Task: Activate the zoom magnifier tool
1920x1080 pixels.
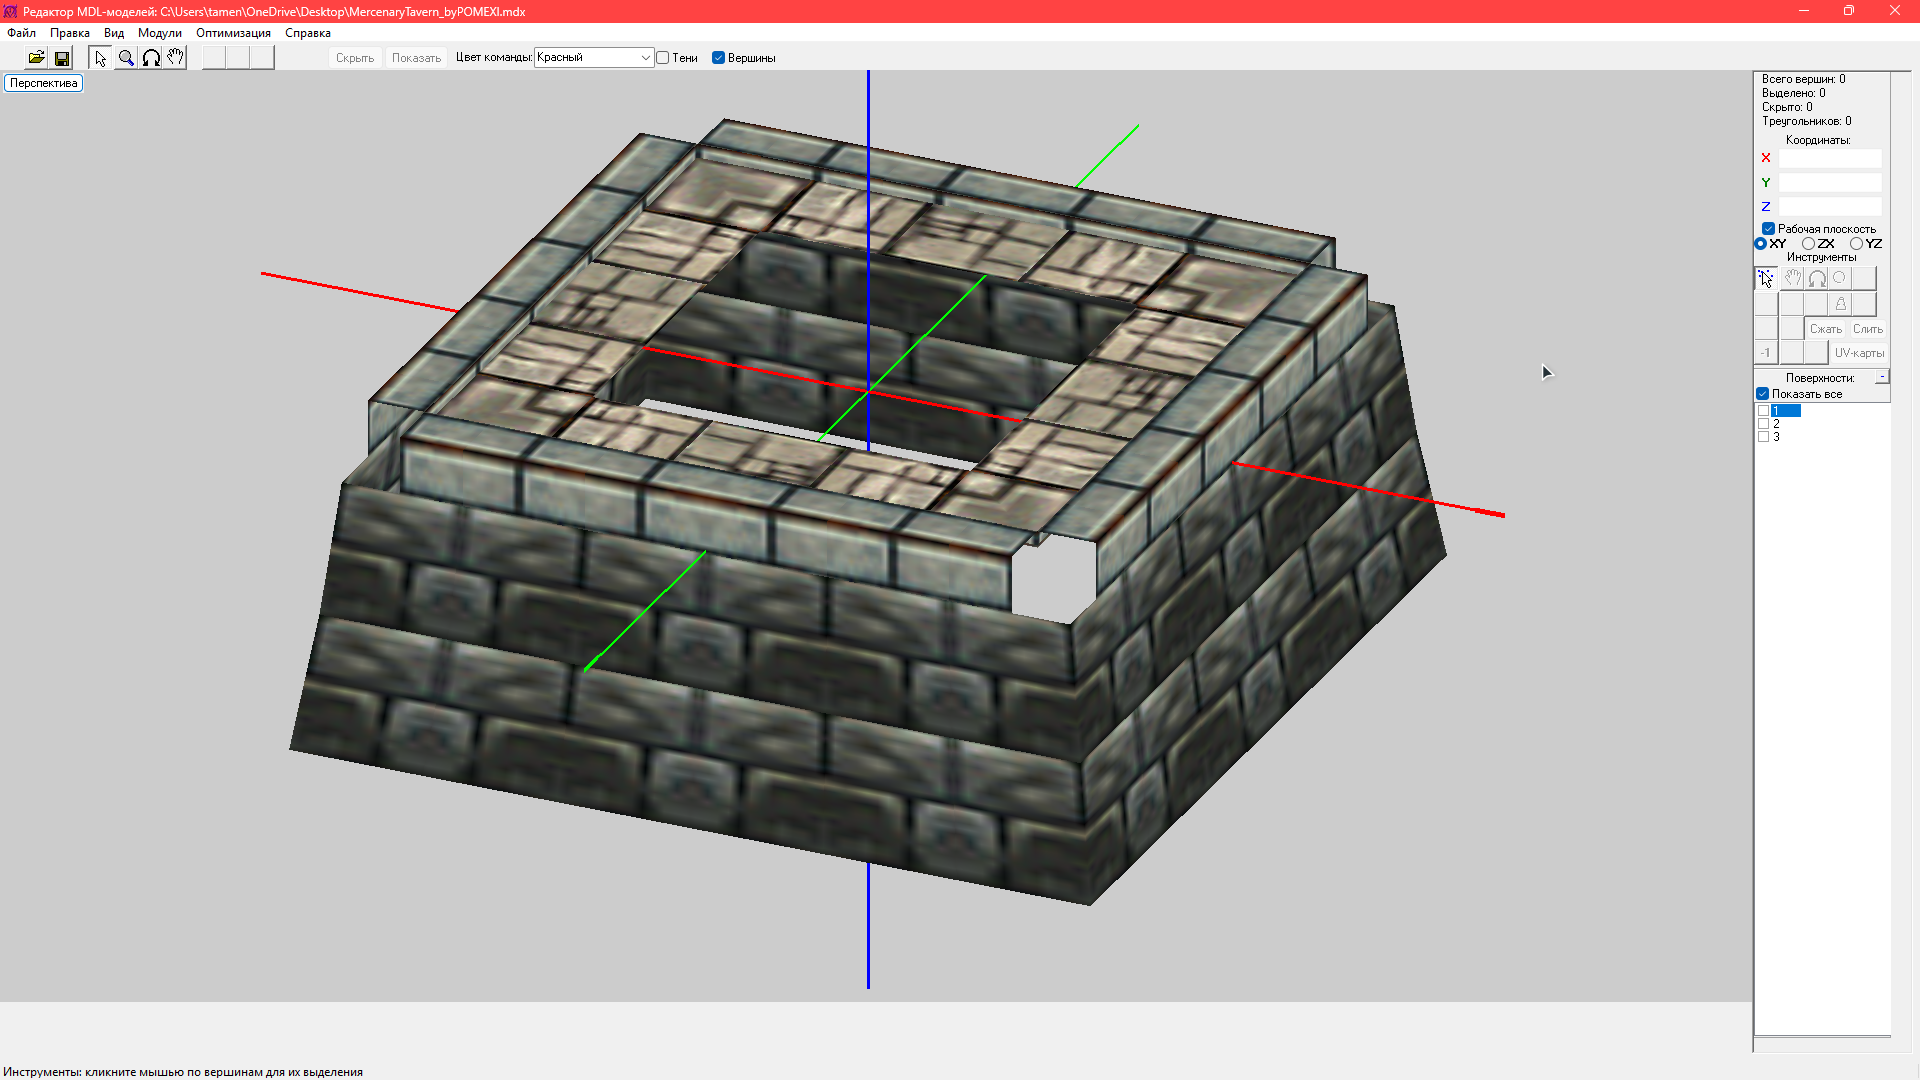Action: tap(126, 58)
